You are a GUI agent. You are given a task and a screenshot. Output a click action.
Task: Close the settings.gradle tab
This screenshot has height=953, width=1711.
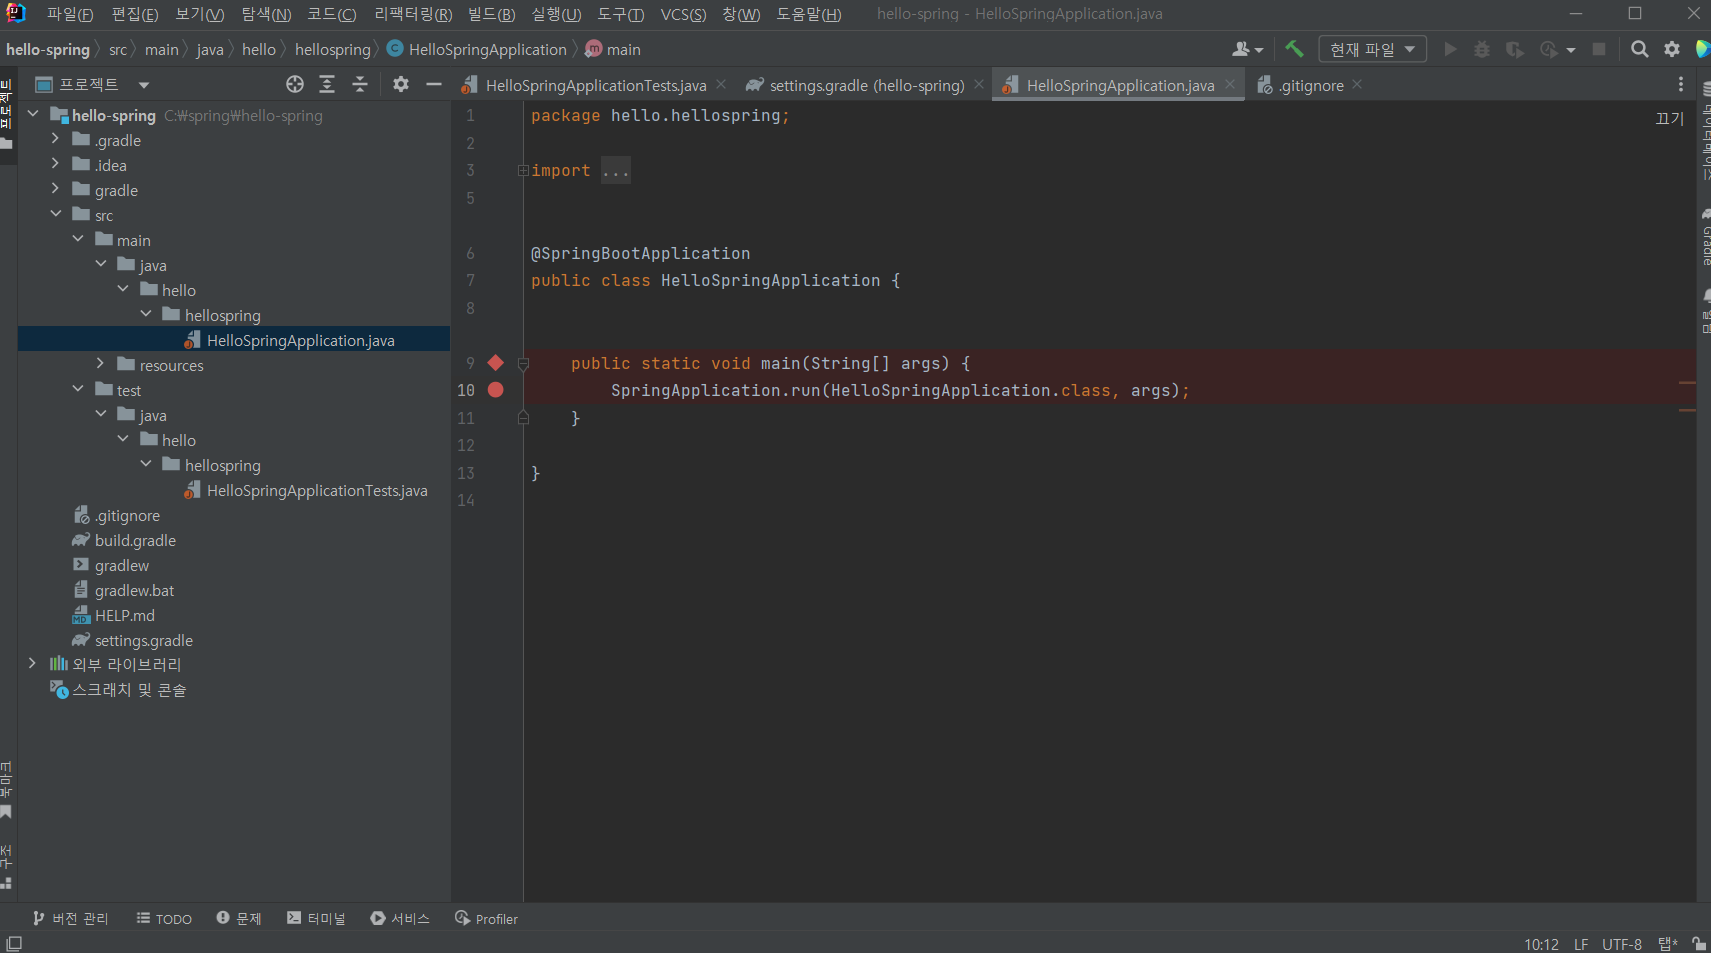[979, 85]
